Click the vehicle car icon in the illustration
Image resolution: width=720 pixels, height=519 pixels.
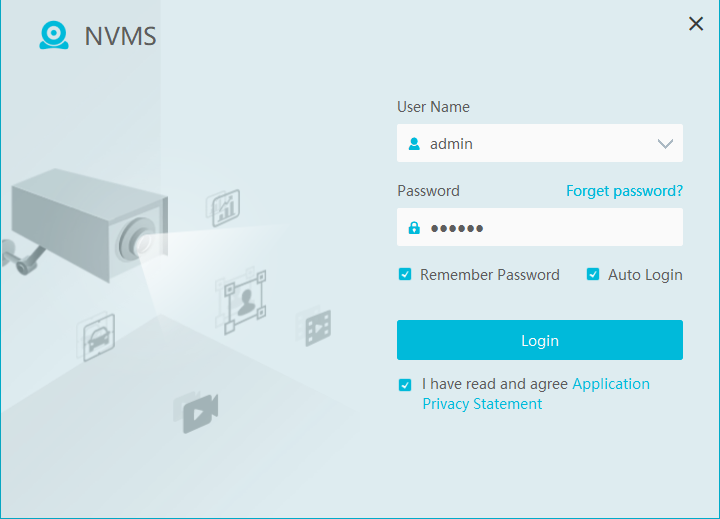coord(97,338)
